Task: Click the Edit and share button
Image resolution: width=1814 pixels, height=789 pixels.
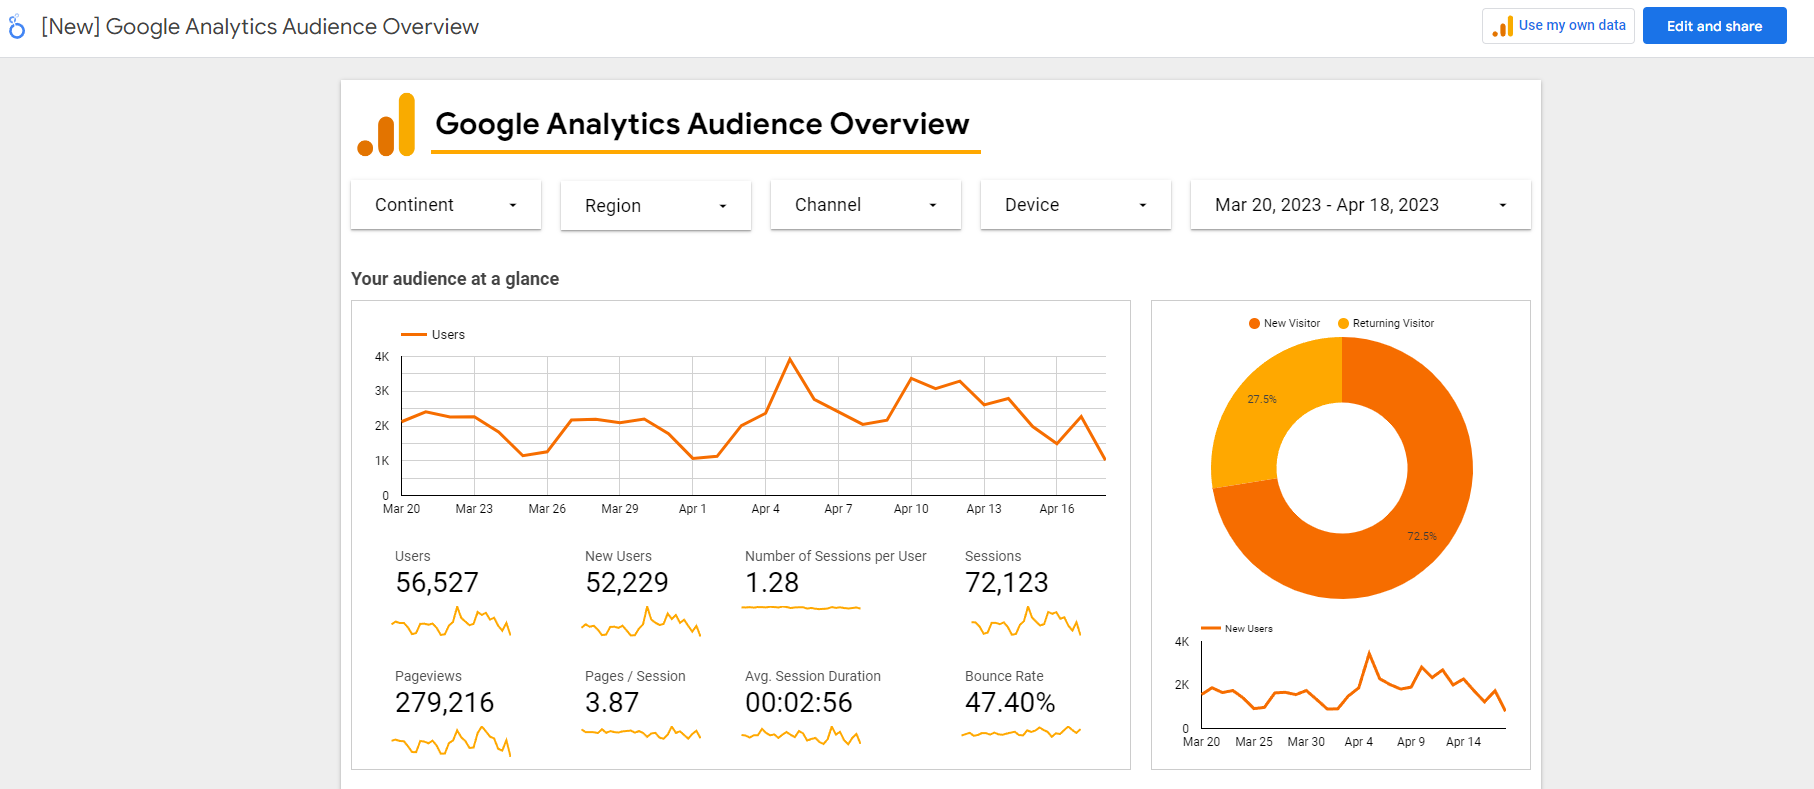Action: click(1715, 26)
